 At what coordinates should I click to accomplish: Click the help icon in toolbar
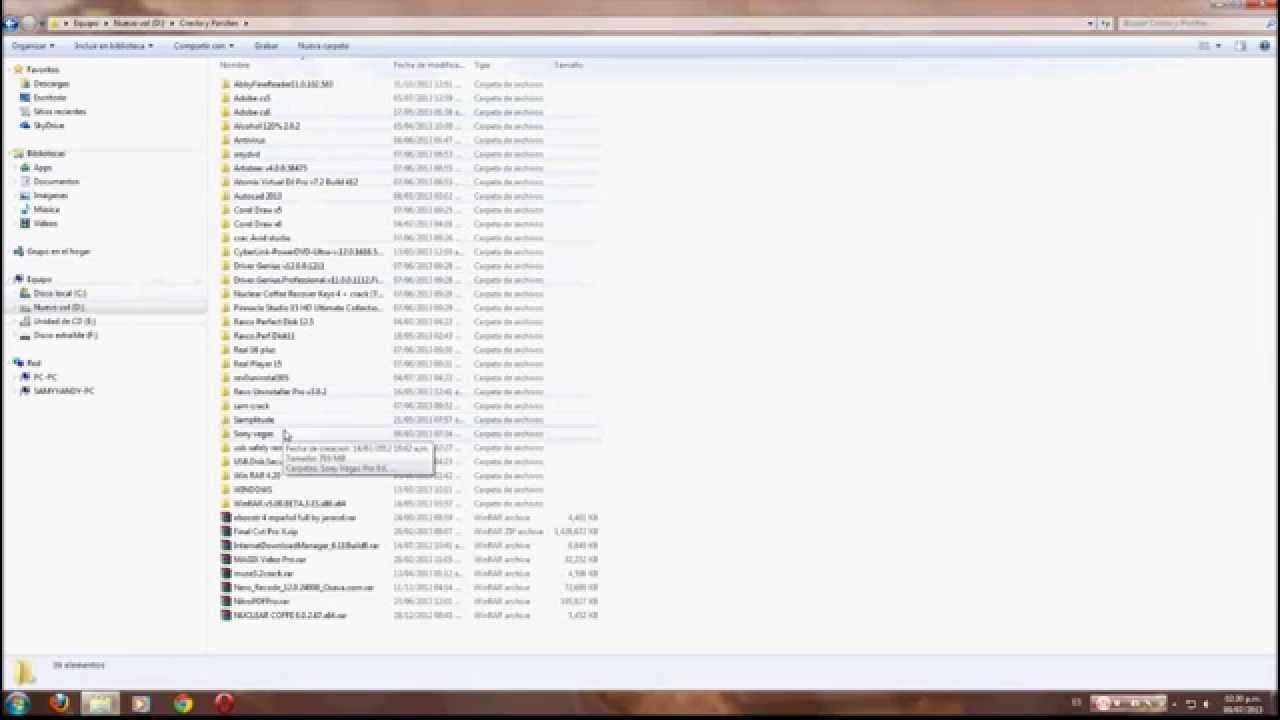(x=1263, y=46)
